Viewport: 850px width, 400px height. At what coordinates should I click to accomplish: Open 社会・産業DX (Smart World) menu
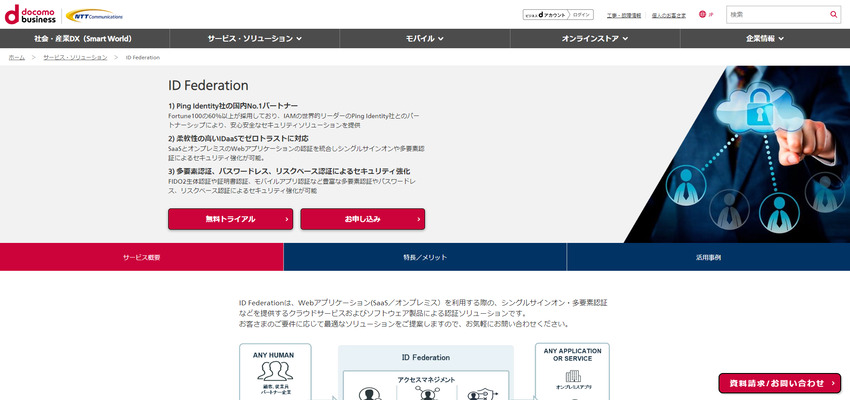[85, 38]
